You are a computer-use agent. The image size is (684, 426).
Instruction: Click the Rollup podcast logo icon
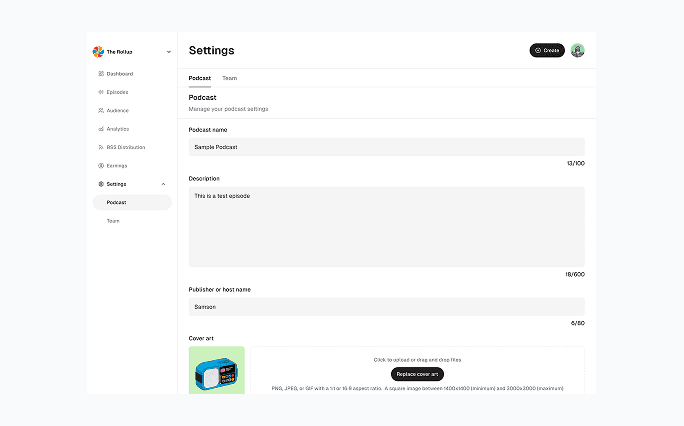(98, 52)
